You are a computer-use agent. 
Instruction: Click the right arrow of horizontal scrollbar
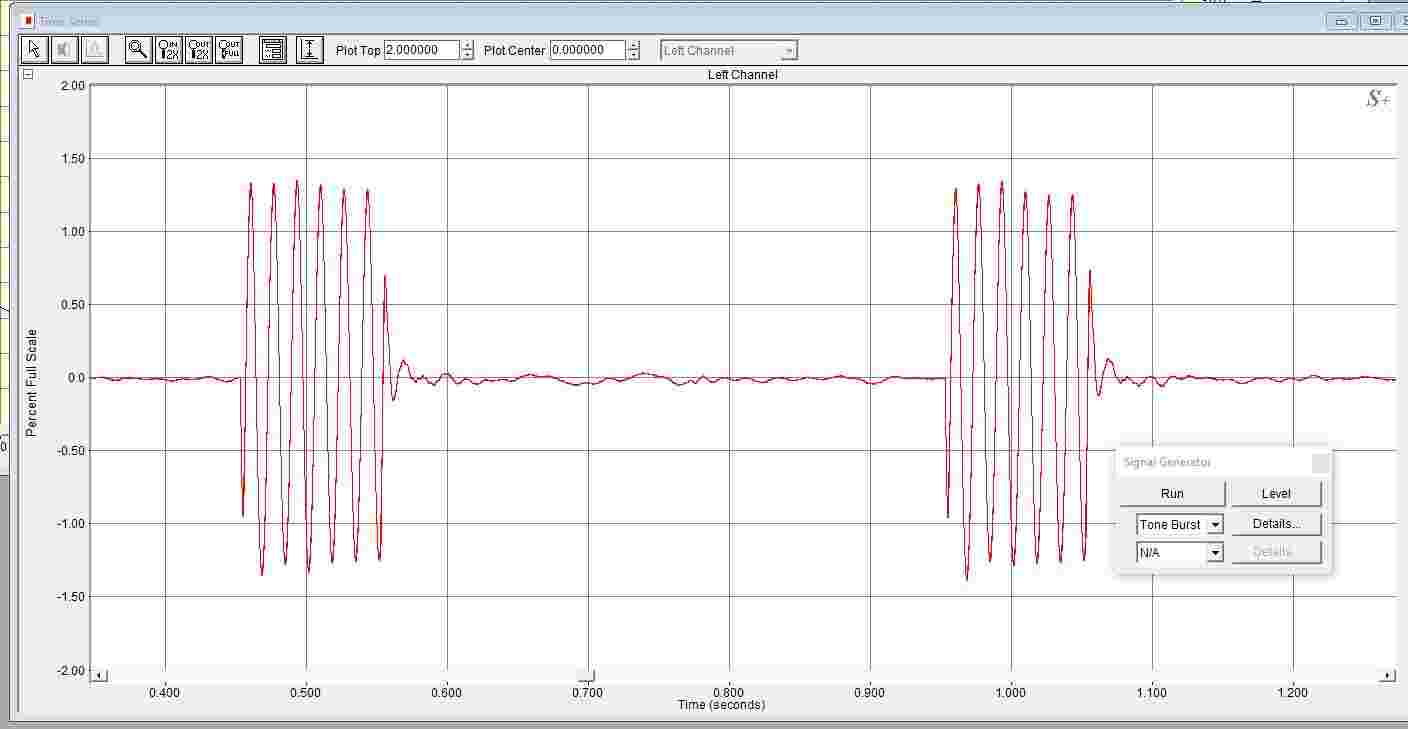pos(1387,676)
